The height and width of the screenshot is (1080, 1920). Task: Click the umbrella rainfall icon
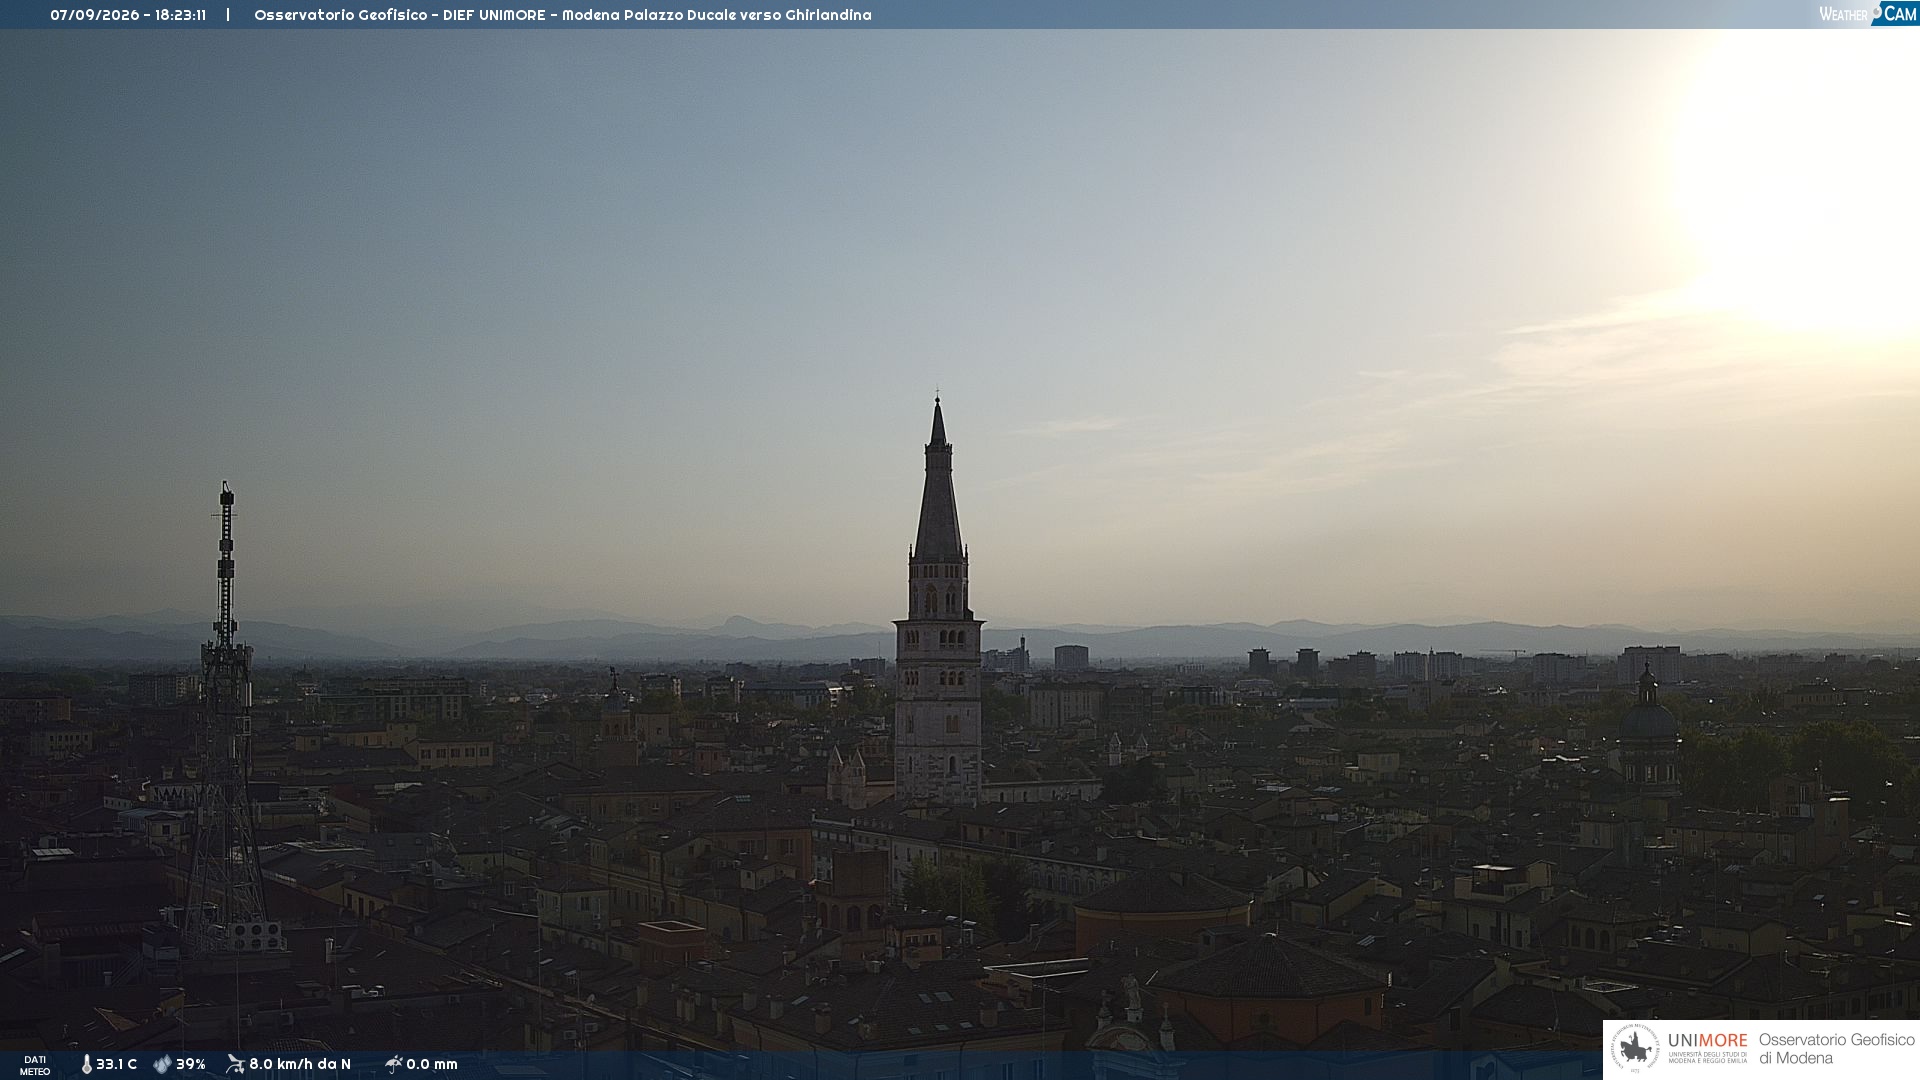[393, 1064]
